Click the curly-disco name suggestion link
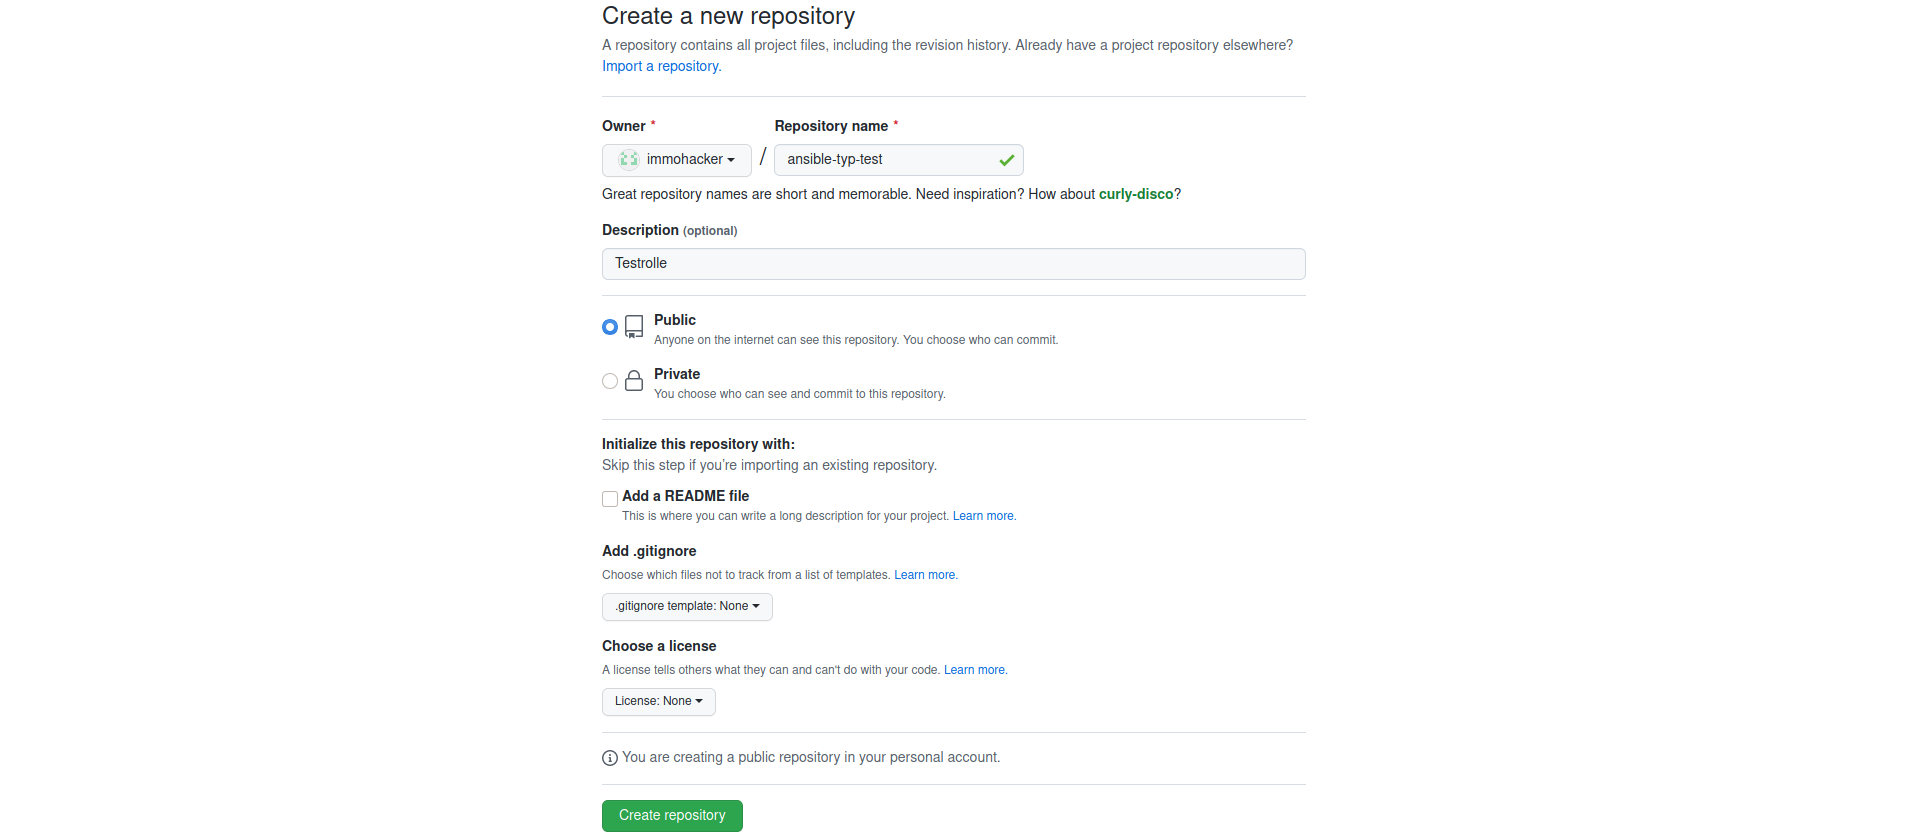 pos(1136,194)
